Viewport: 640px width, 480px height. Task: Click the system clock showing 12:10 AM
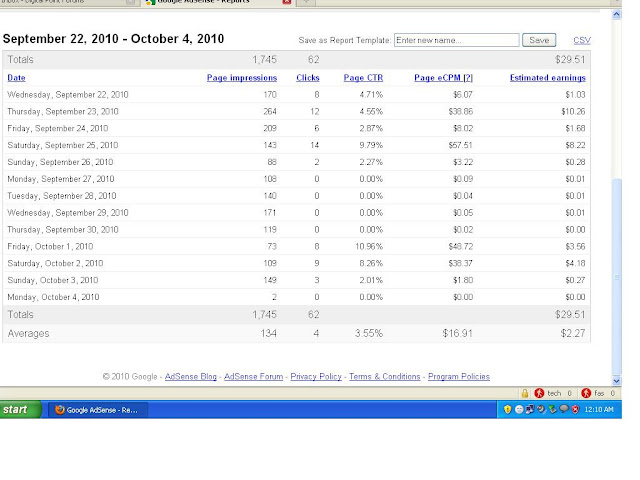coord(599,409)
